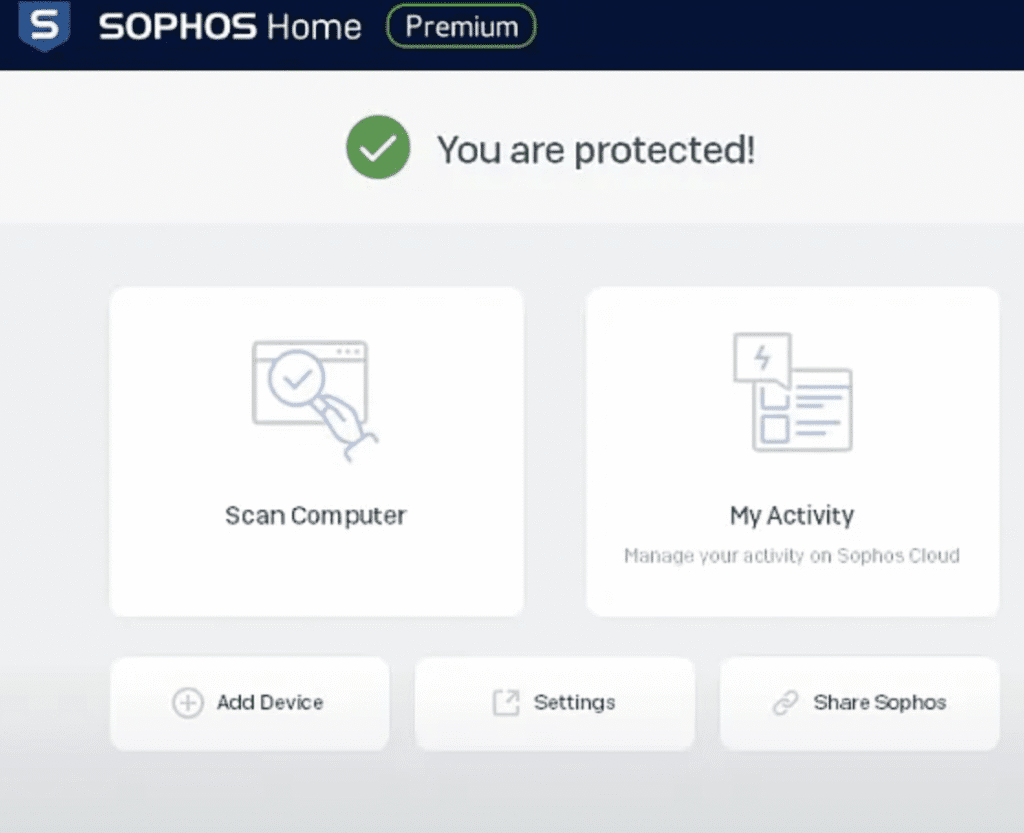The height and width of the screenshot is (833, 1024).
Task: Select the Premium badge in the header
Action: (461, 27)
